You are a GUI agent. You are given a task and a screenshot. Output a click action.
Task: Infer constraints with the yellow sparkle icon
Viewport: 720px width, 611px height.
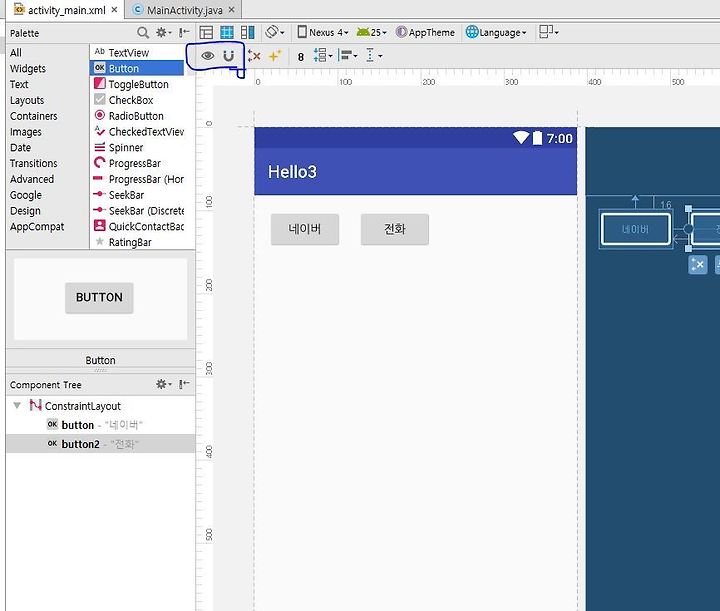[x=275, y=56]
